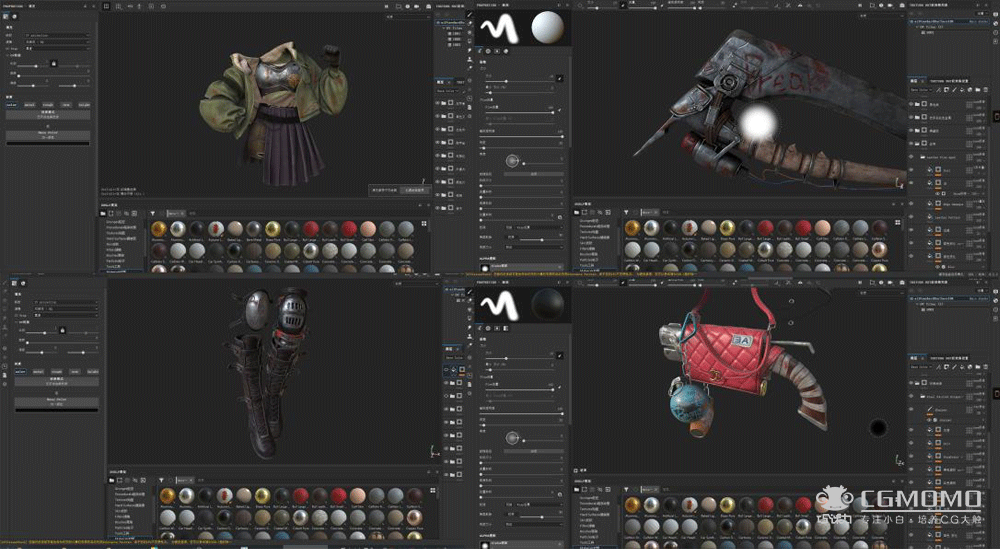Viewport: 1000px width, 549px height.
Task: Toggle shelf grid view in axe window
Action: [897, 223]
